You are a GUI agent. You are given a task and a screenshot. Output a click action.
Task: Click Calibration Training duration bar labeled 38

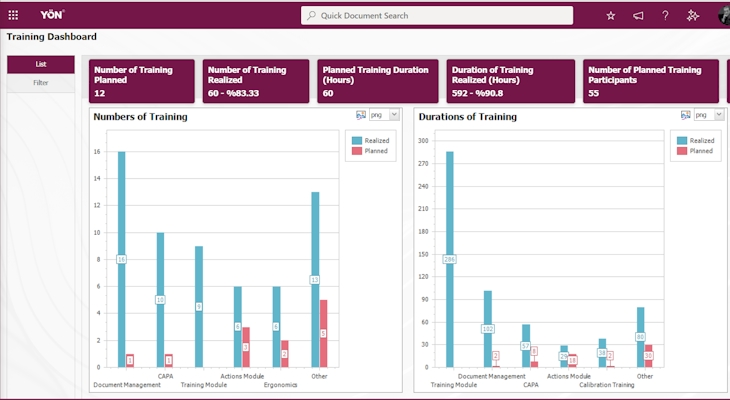[602, 353]
